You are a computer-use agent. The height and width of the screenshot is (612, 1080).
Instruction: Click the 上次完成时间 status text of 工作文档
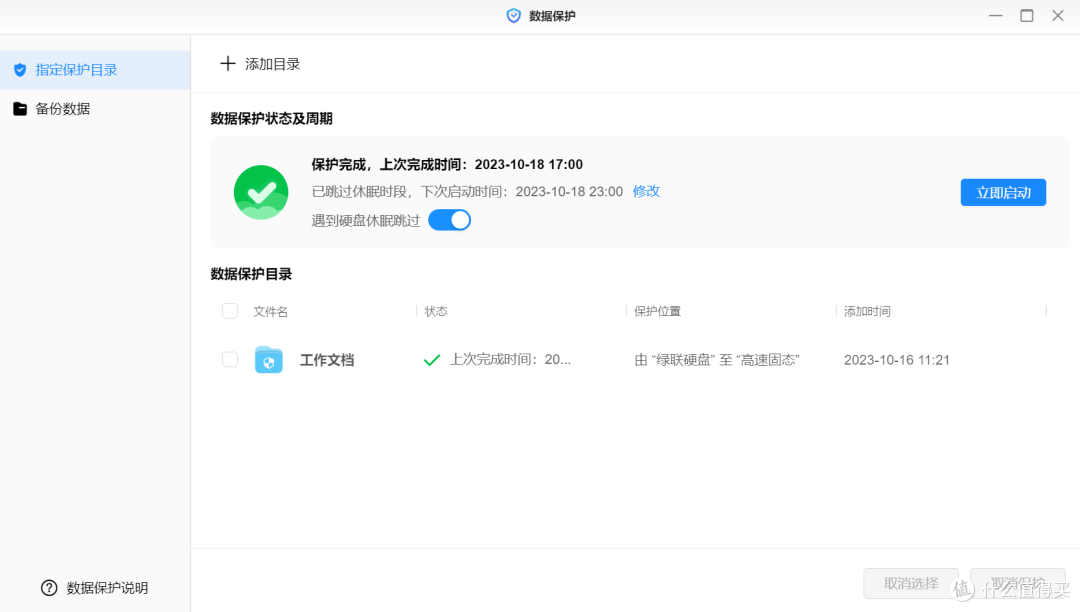click(x=510, y=359)
